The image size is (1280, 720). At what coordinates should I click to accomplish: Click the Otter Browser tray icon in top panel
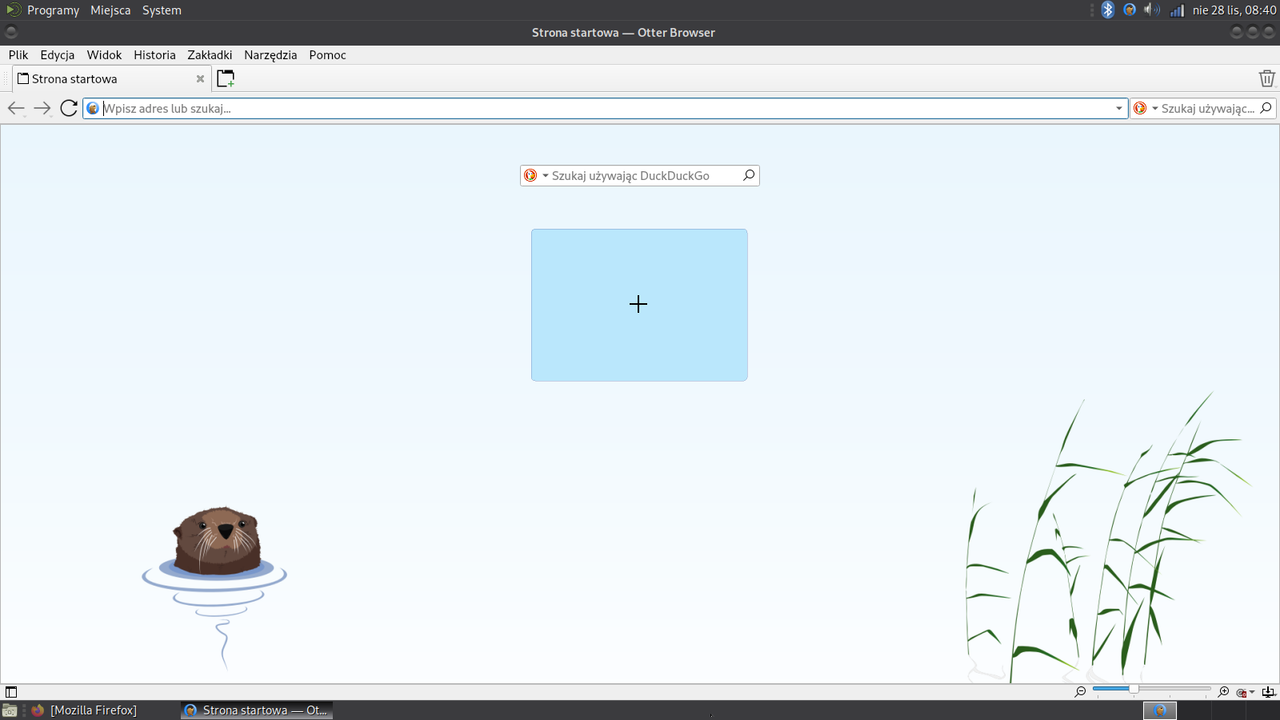(1130, 10)
